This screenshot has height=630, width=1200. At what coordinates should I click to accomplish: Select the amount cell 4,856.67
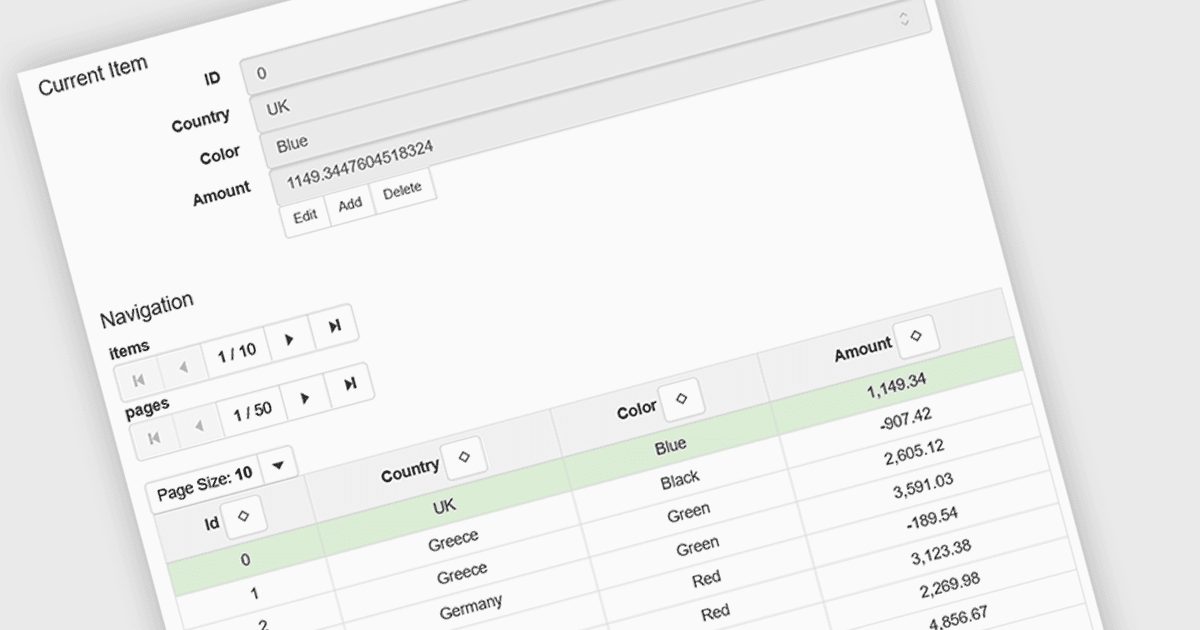pos(959,614)
